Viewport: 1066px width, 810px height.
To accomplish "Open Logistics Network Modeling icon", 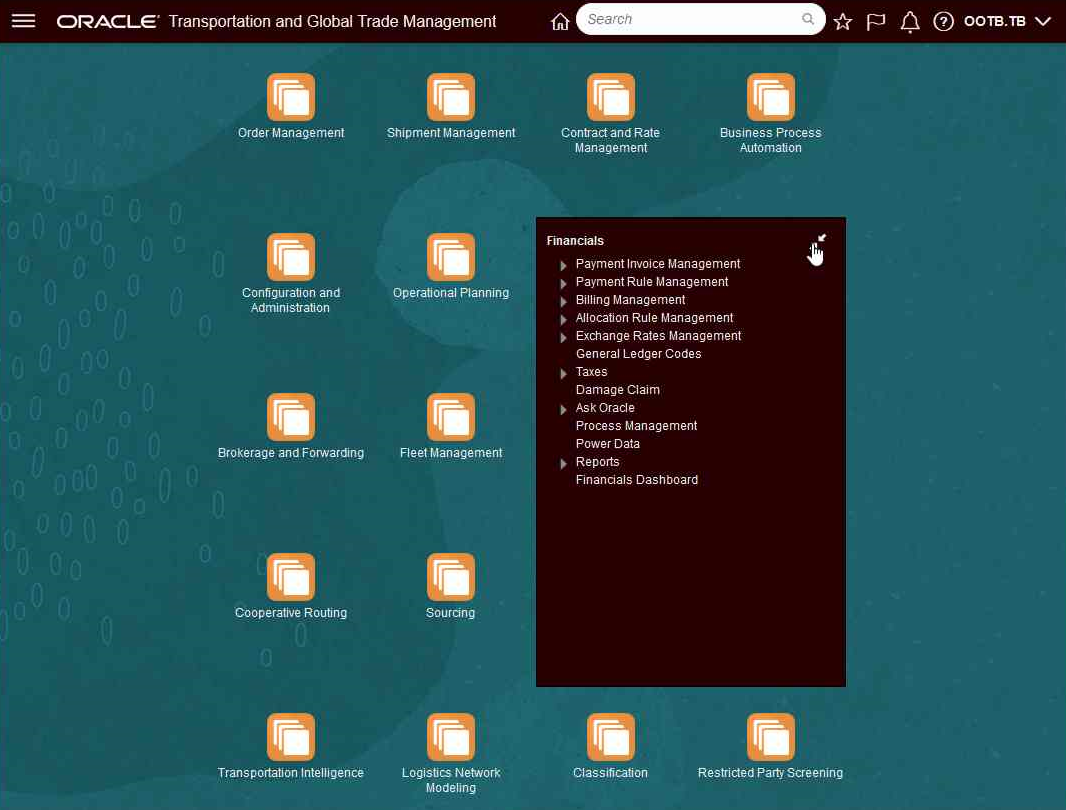I will point(451,737).
